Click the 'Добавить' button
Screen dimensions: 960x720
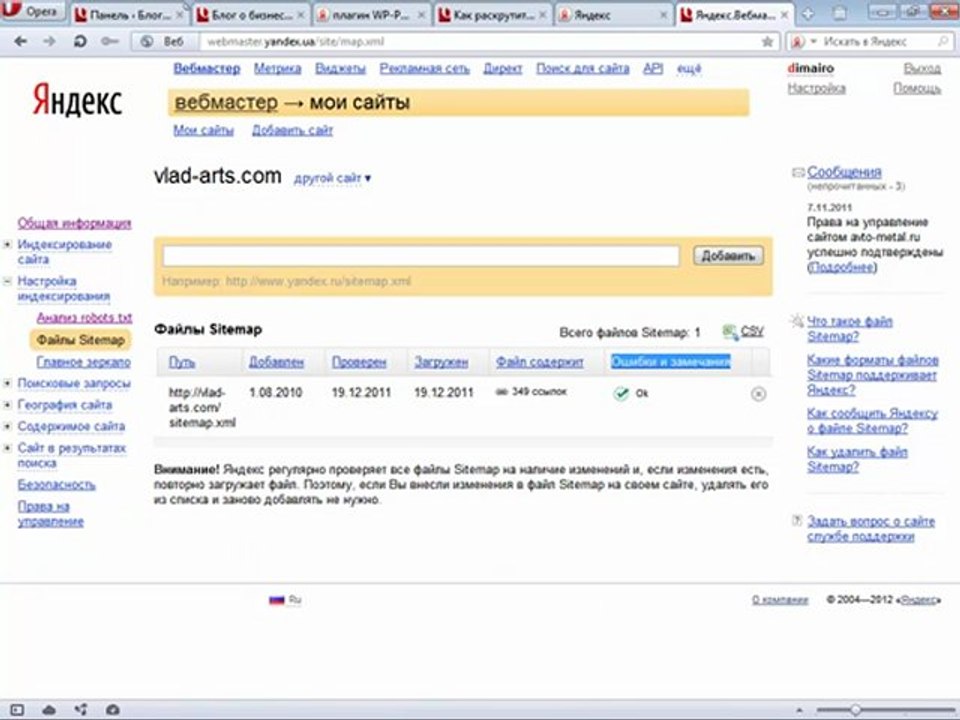(x=728, y=256)
